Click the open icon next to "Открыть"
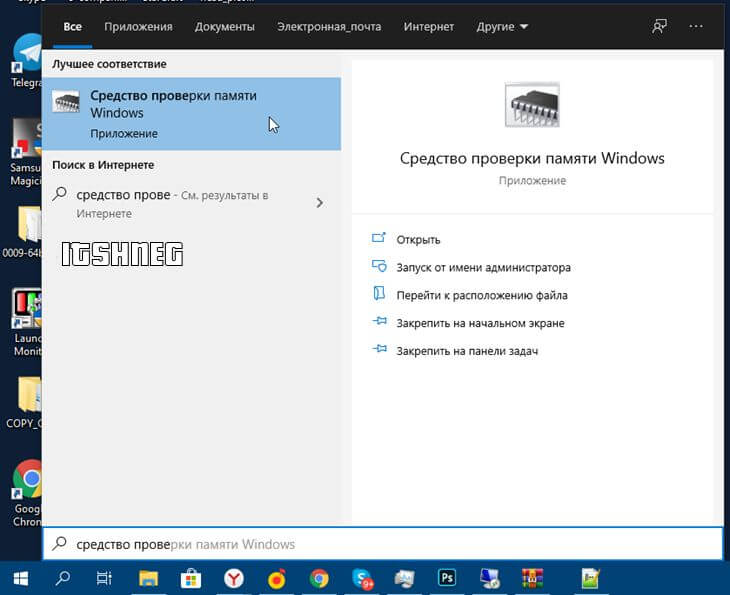 pos(379,238)
